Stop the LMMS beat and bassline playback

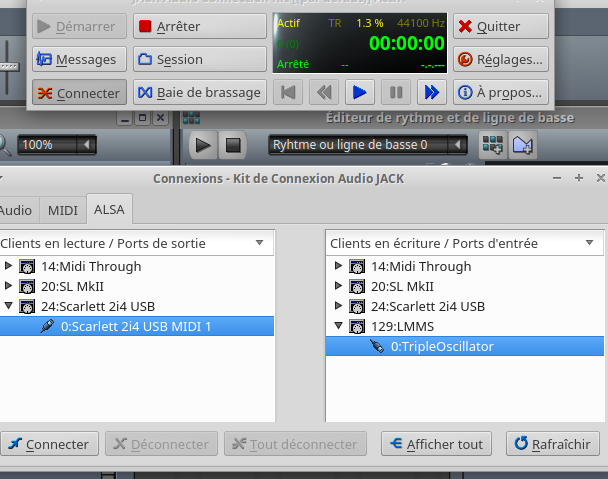pos(233,145)
